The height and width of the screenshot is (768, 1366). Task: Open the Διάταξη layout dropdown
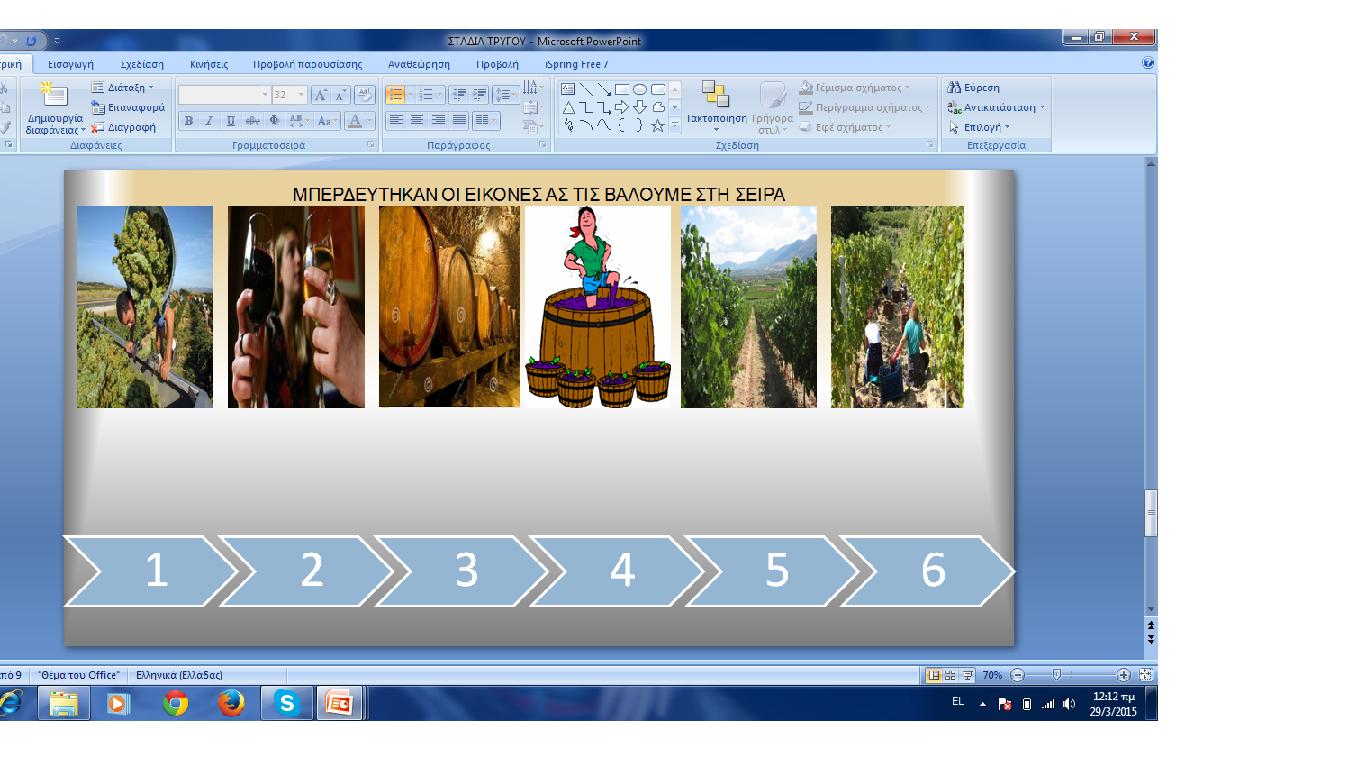click(x=124, y=88)
